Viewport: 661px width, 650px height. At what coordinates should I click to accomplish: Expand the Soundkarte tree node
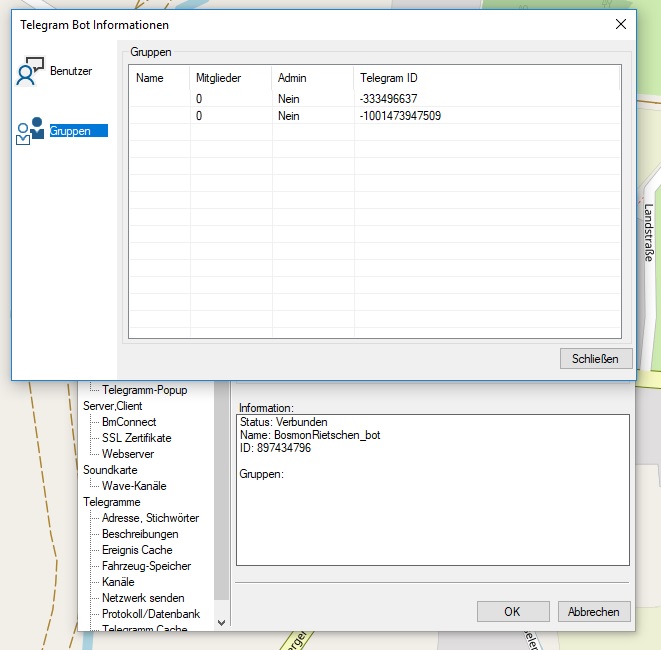click(111, 470)
